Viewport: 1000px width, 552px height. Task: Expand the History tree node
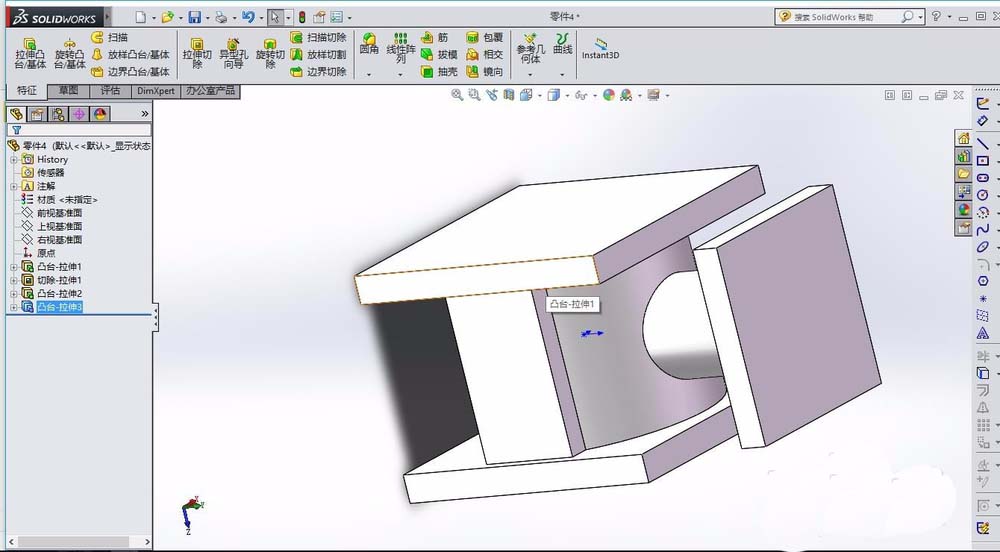[x=13, y=159]
